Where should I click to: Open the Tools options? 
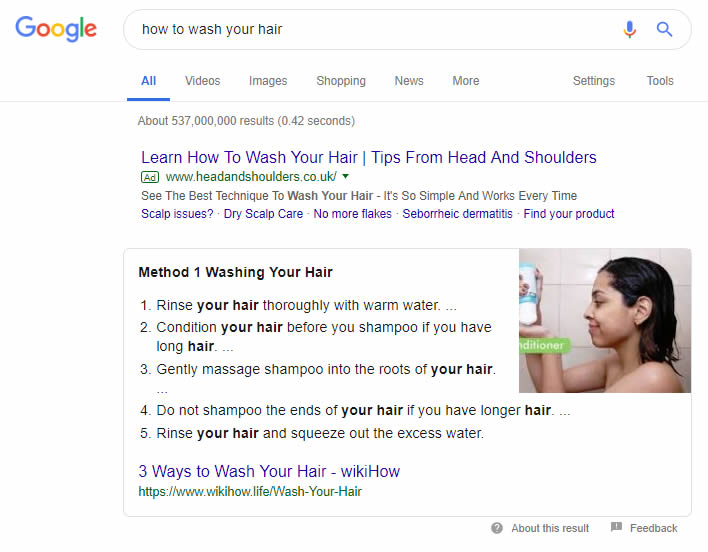coord(660,81)
